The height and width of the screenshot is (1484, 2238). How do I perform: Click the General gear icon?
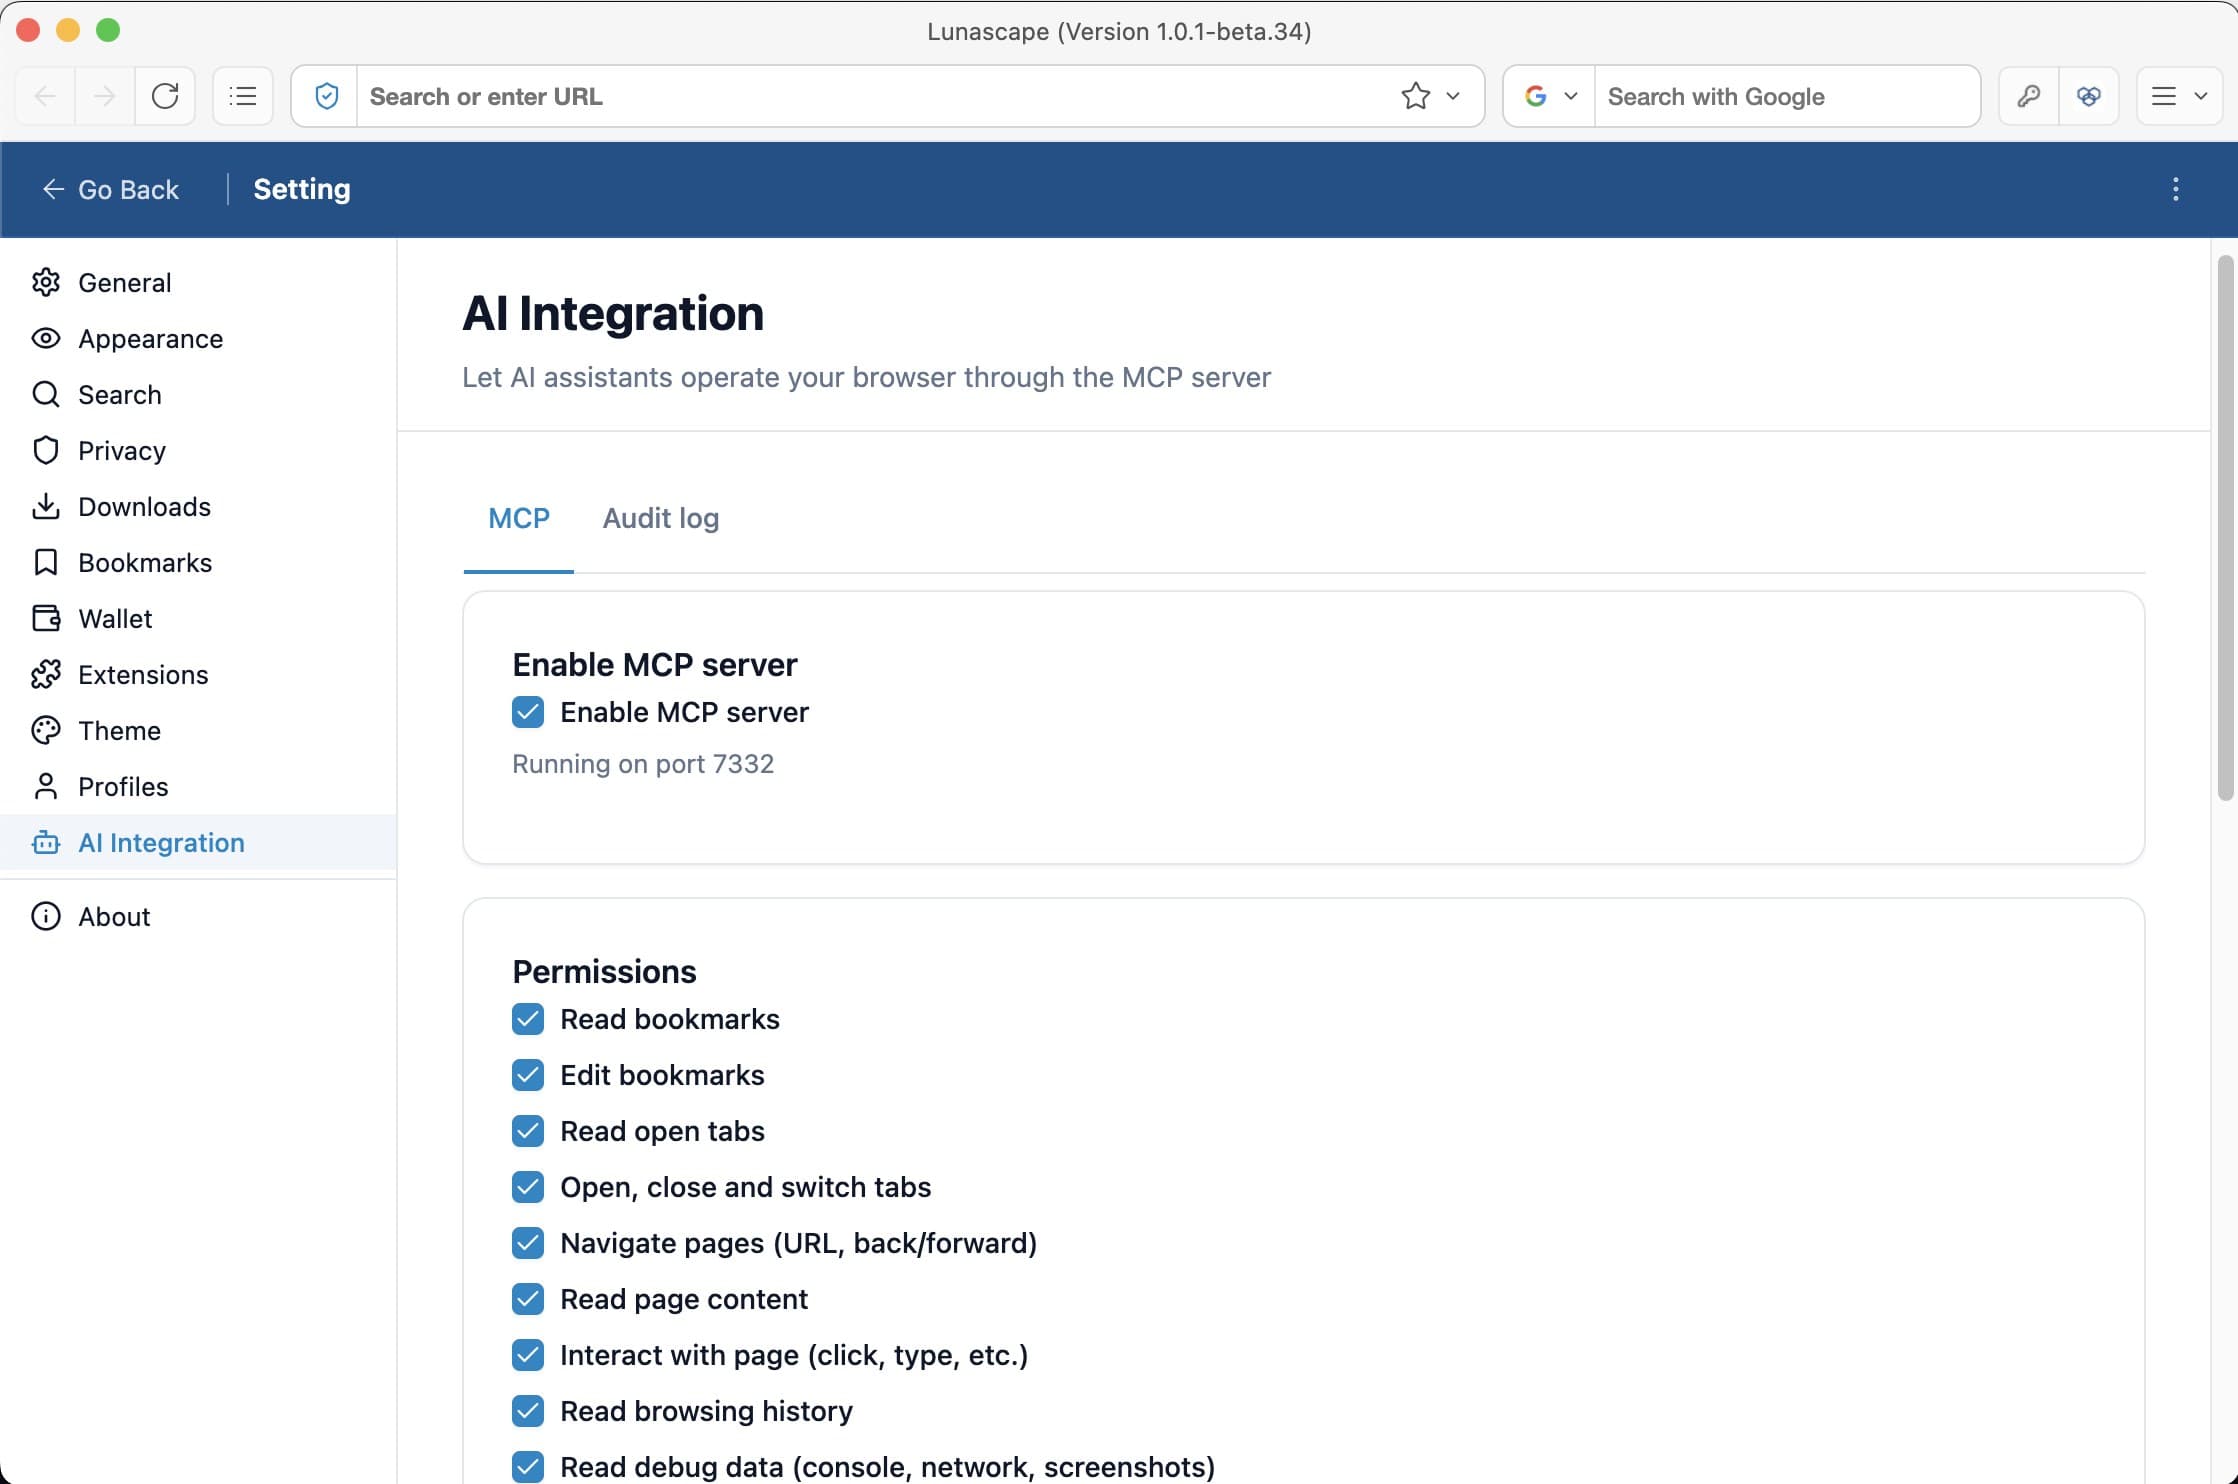[46, 283]
